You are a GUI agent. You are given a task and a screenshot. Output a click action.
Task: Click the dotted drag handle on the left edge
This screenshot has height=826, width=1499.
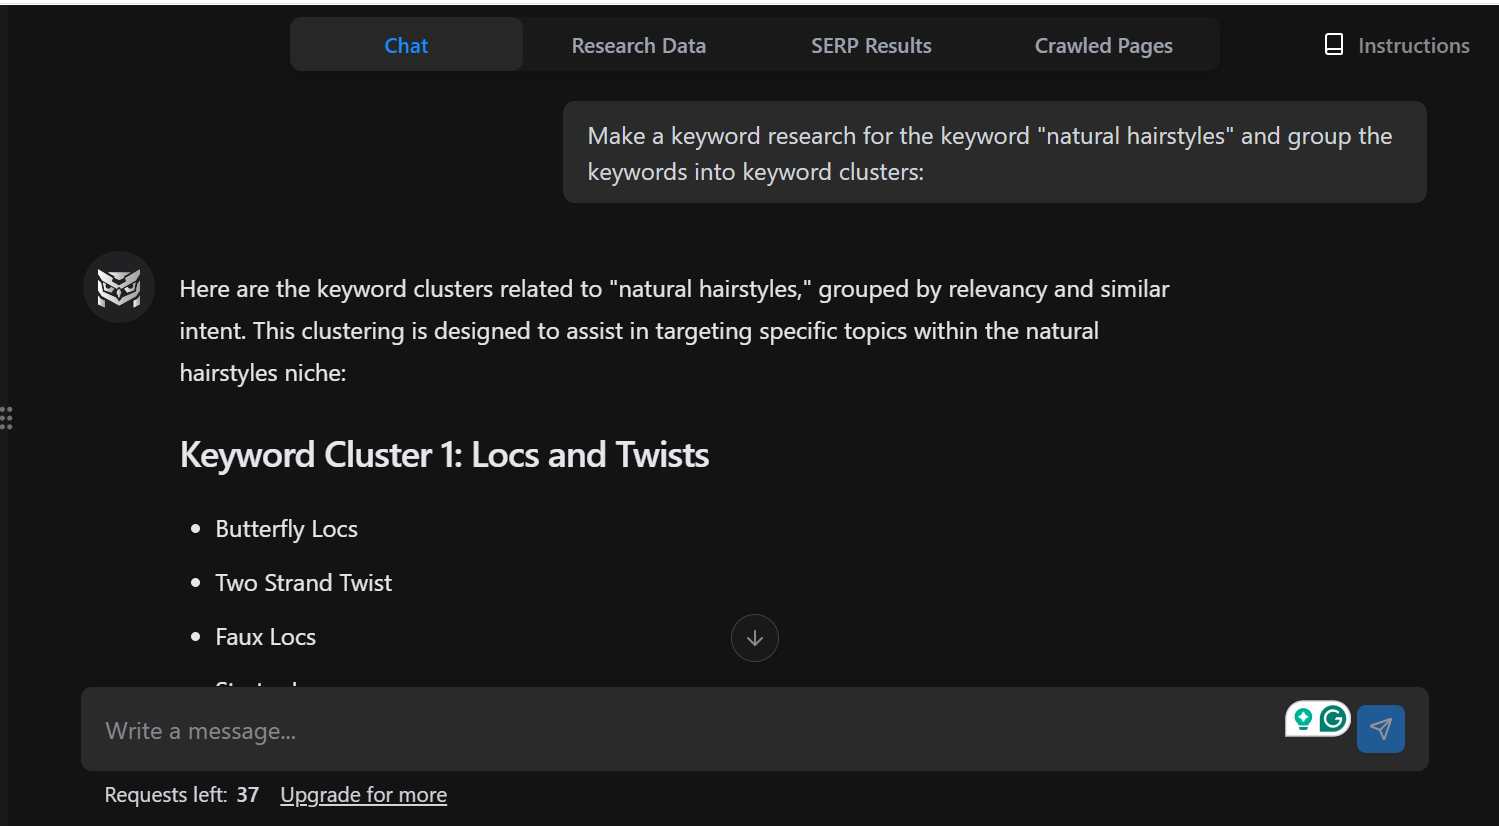(x=7, y=418)
